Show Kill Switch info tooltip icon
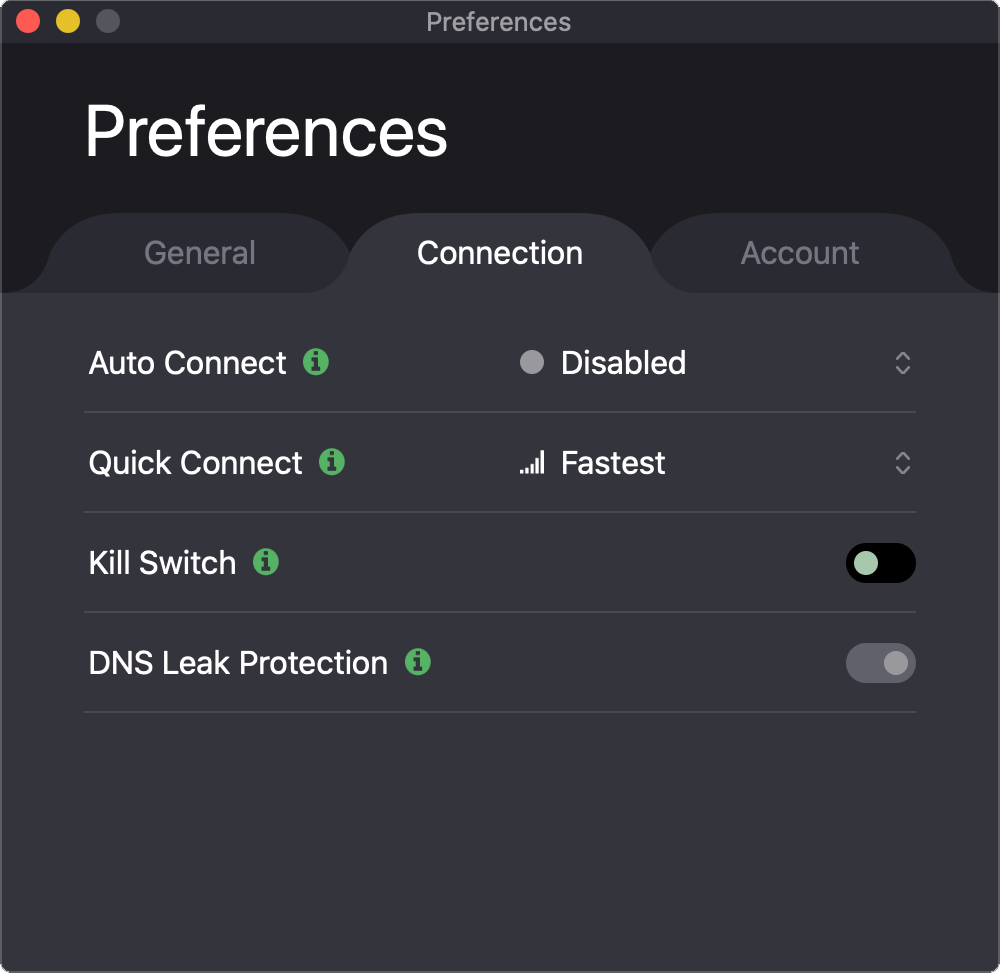 point(266,562)
